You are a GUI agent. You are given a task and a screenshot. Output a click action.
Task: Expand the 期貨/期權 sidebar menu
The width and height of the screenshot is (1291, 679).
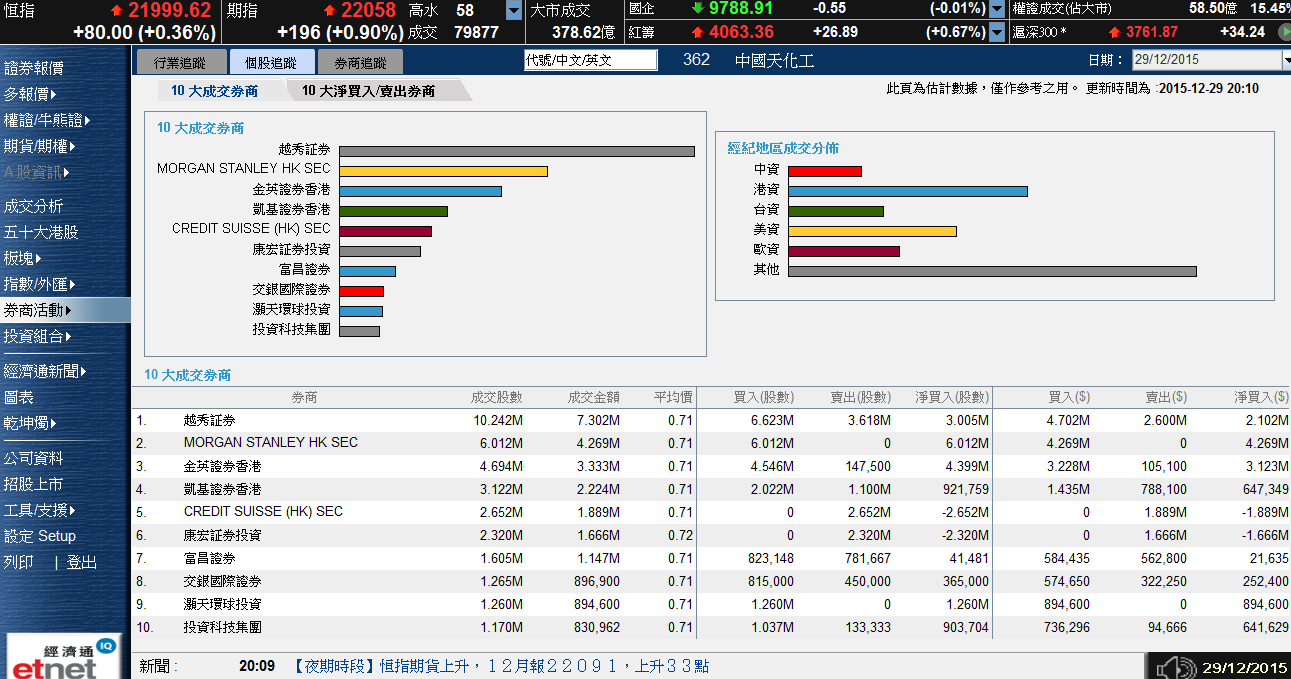pos(40,146)
